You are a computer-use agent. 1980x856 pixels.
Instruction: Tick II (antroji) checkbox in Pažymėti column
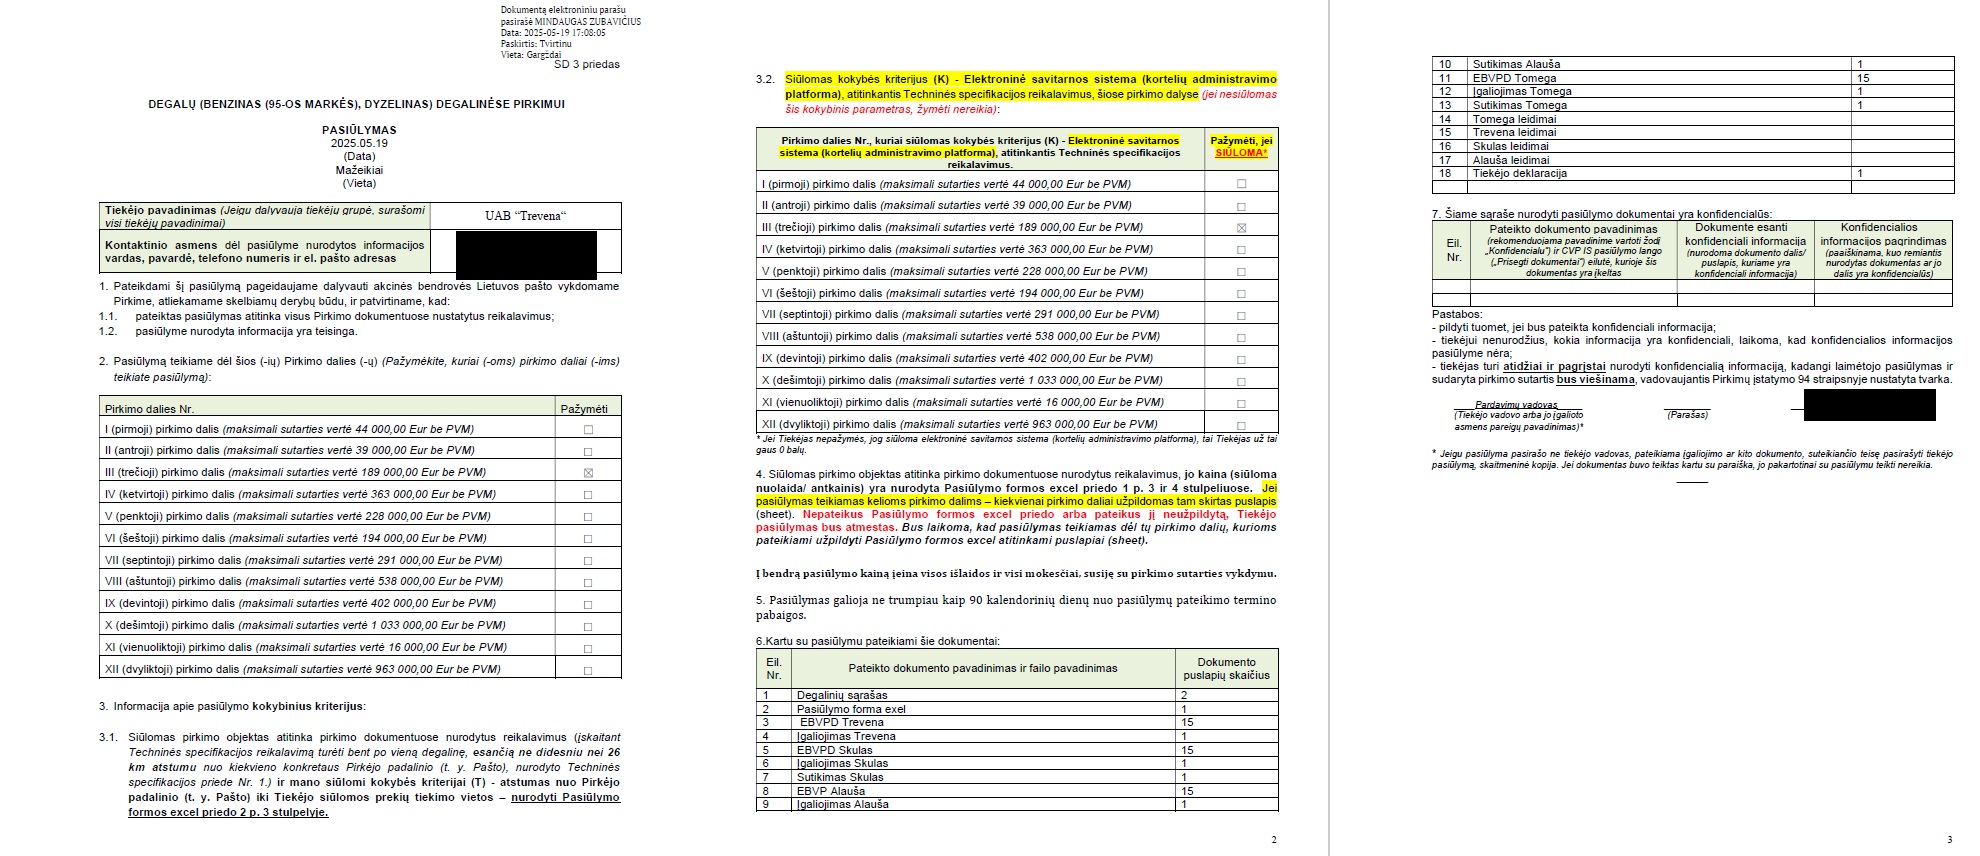click(x=588, y=451)
